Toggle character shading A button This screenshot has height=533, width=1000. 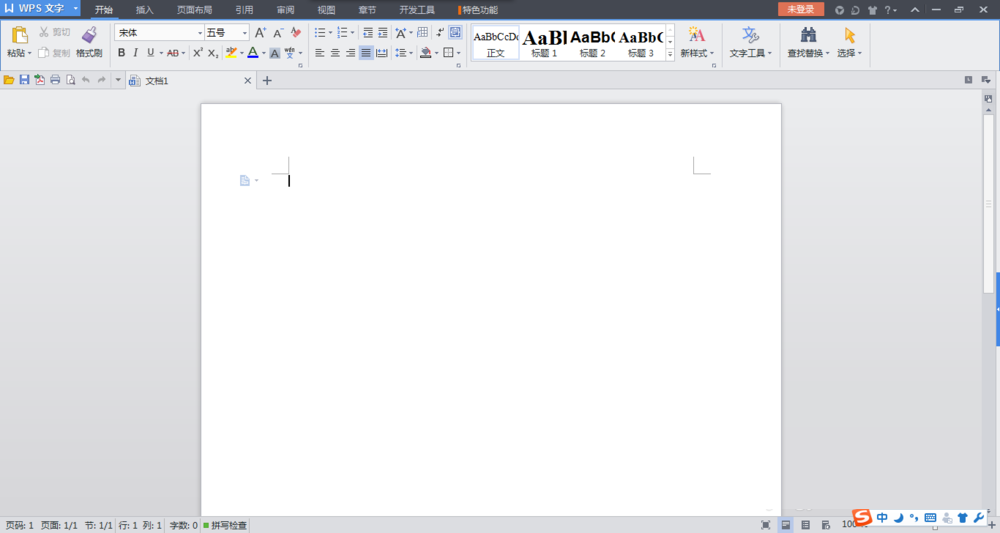274,53
